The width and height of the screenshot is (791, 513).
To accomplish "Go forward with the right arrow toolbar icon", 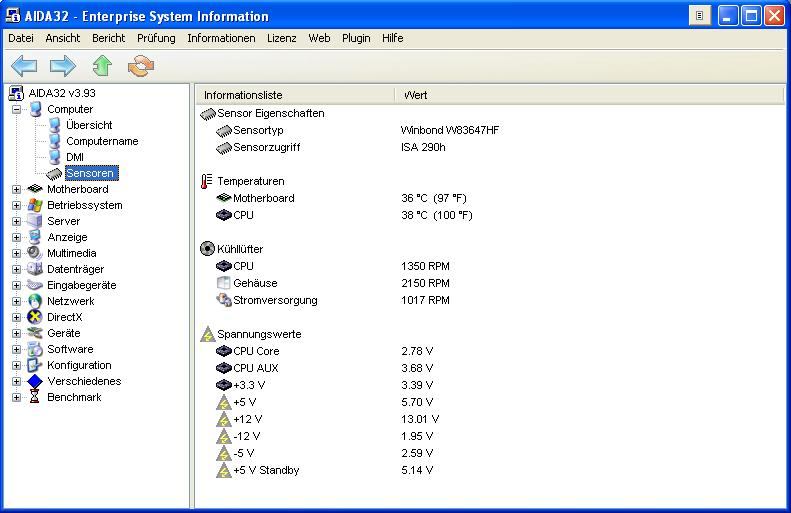I will [x=63, y=66].
